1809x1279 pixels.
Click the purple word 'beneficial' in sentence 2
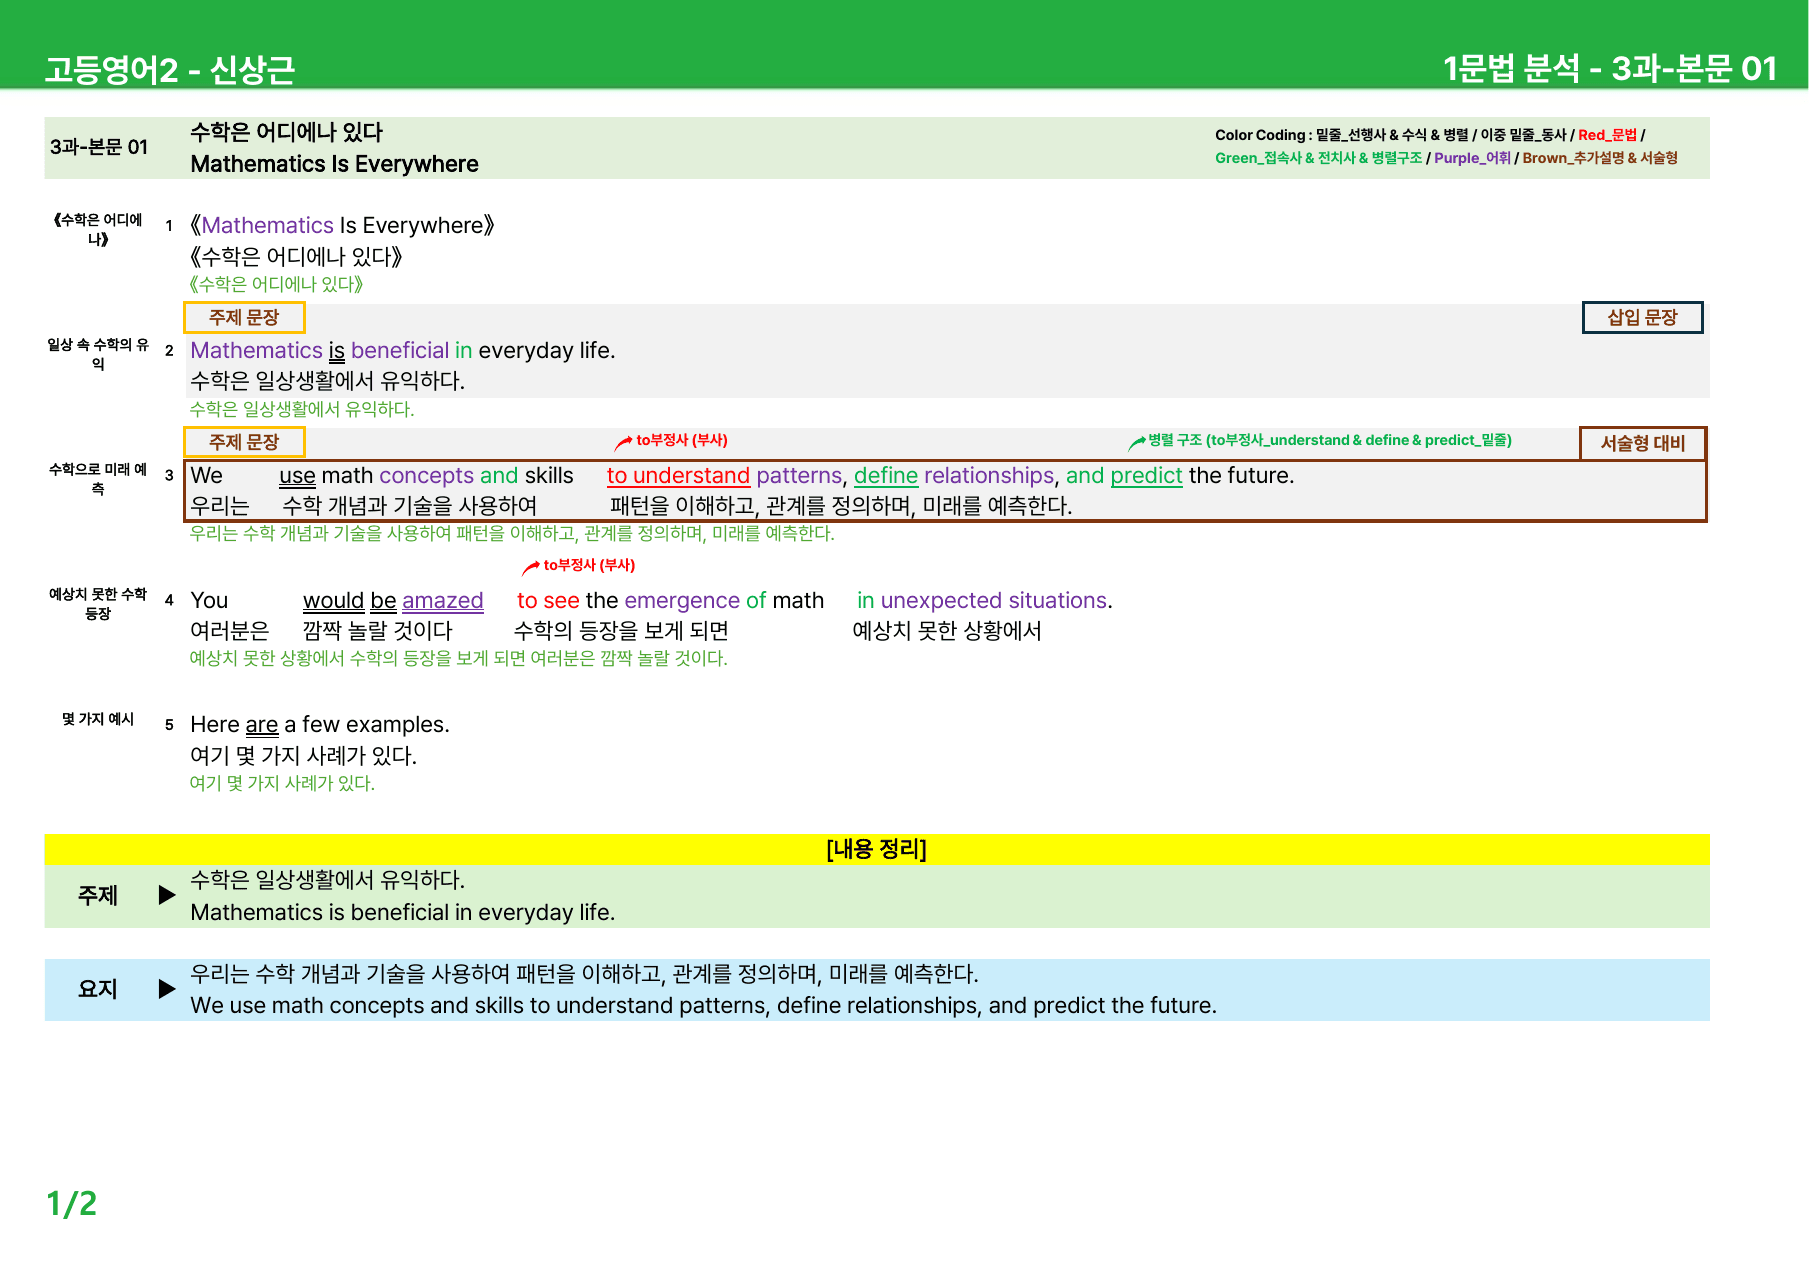(400, 351)
